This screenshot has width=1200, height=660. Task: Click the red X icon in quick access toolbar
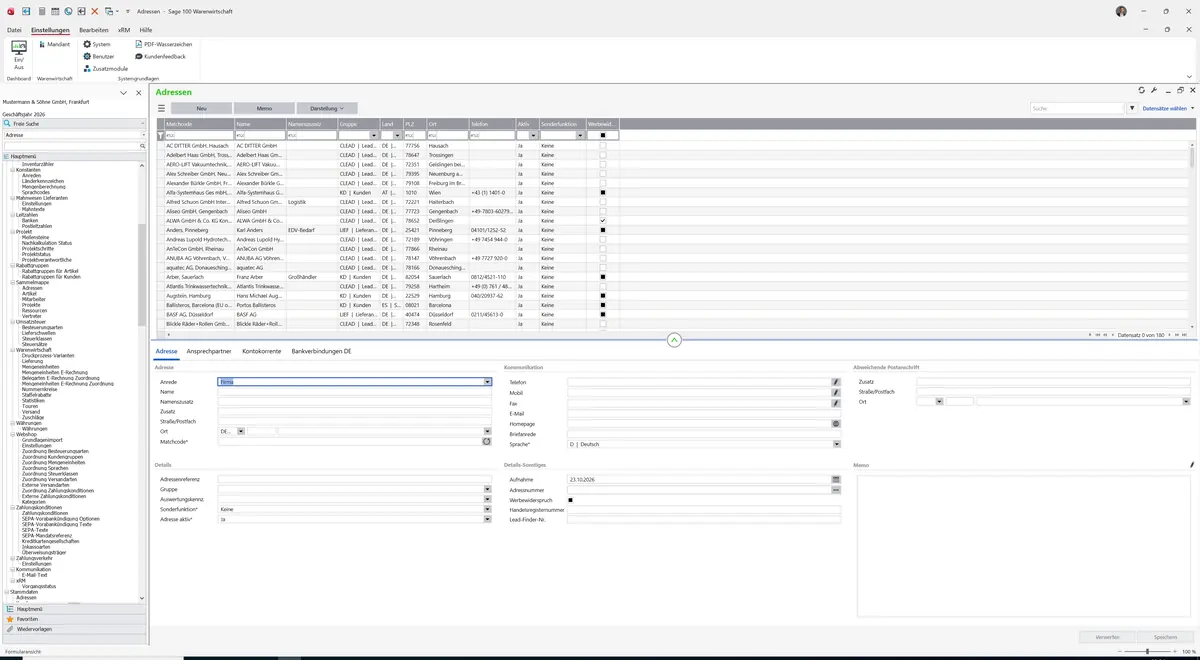pyautogui.click(x=94, y=11)
